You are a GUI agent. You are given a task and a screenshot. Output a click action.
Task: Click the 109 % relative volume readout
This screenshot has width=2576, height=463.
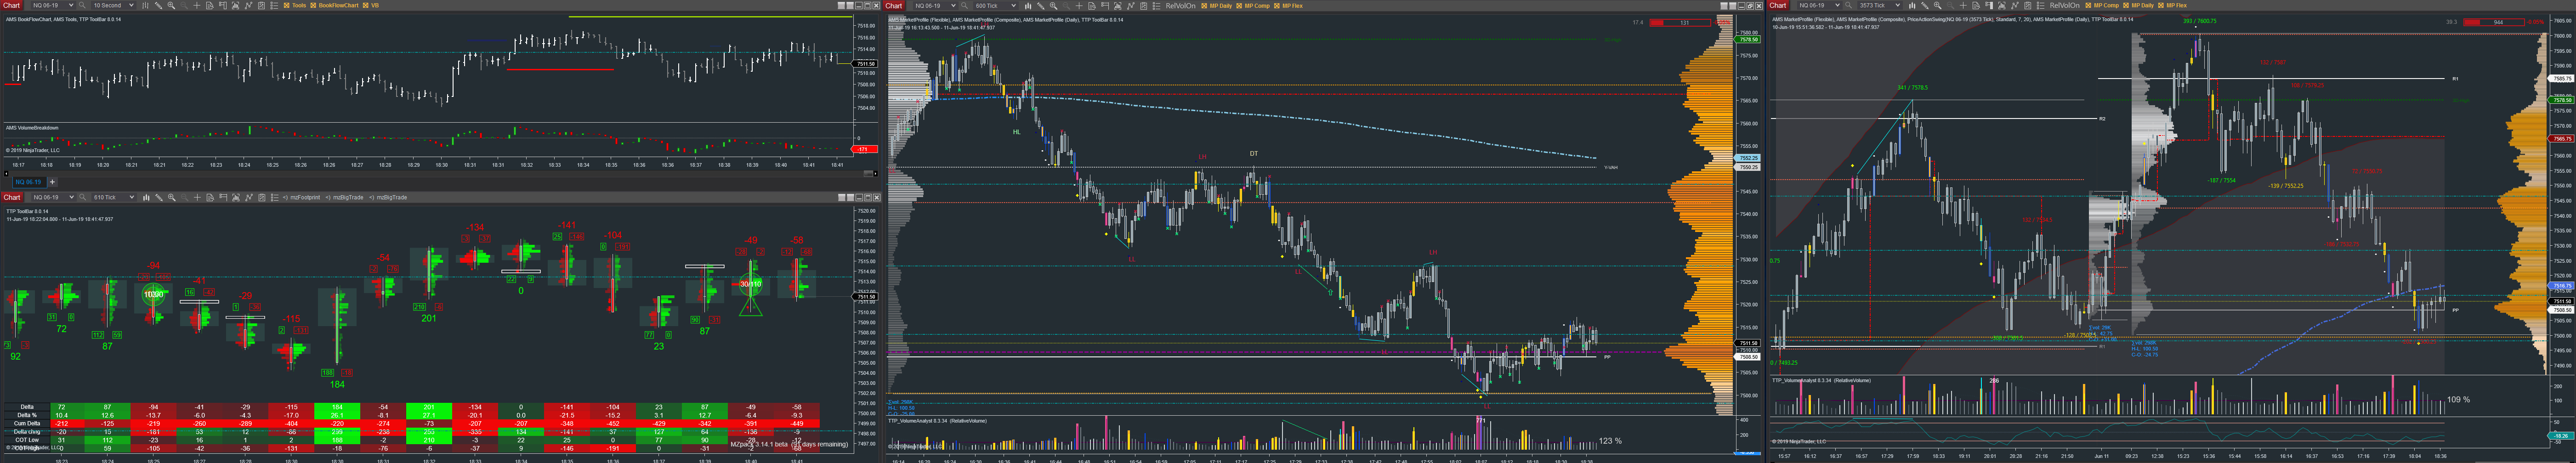pos(2458,400)
